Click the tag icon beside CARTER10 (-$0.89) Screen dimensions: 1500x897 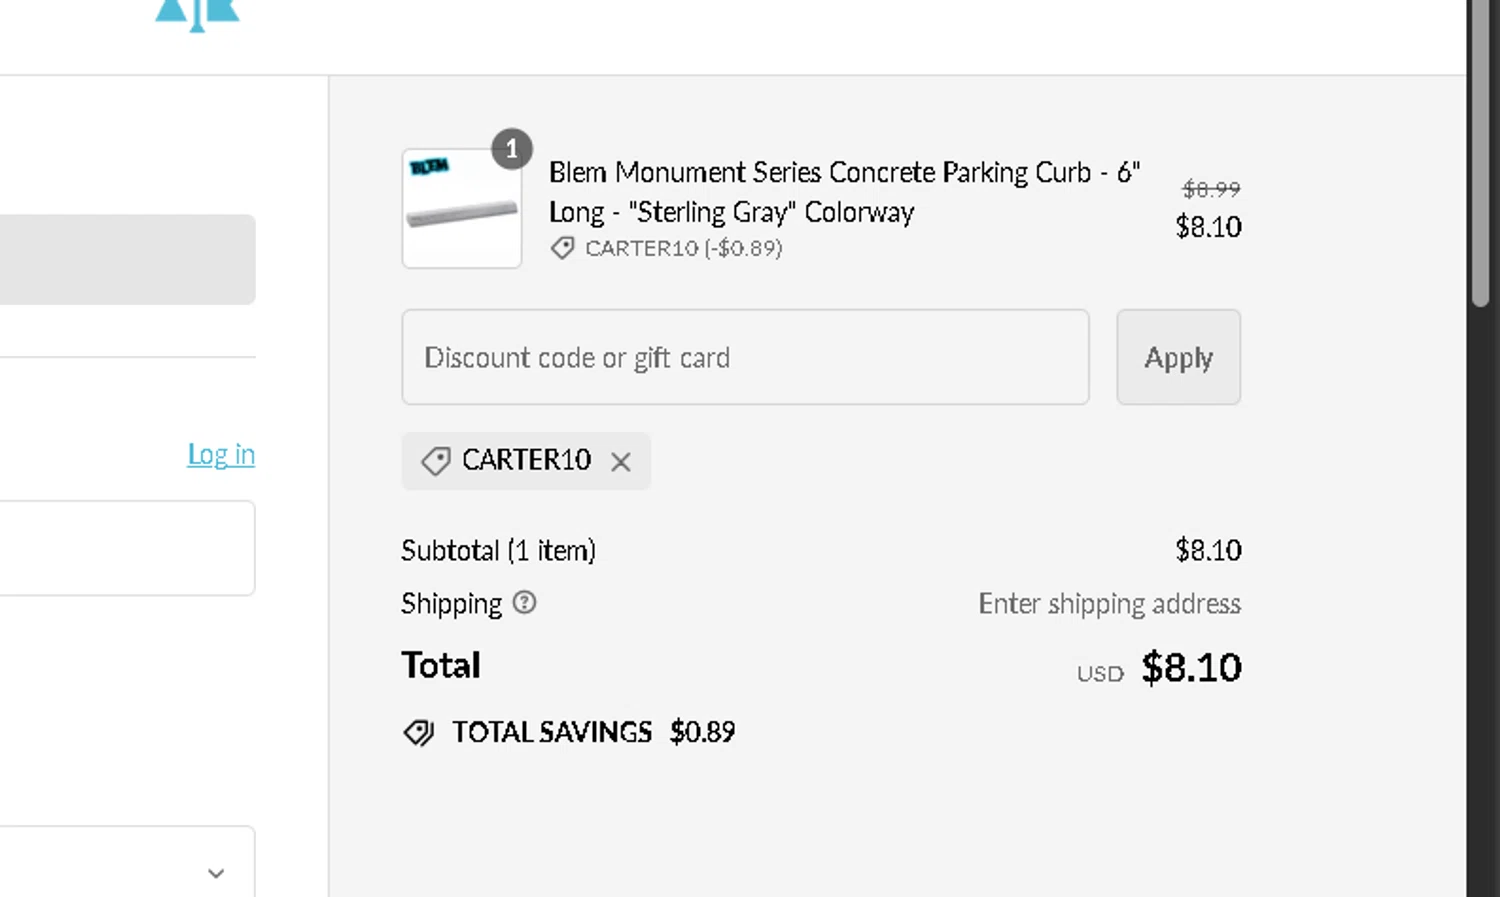tap(563, 248)
